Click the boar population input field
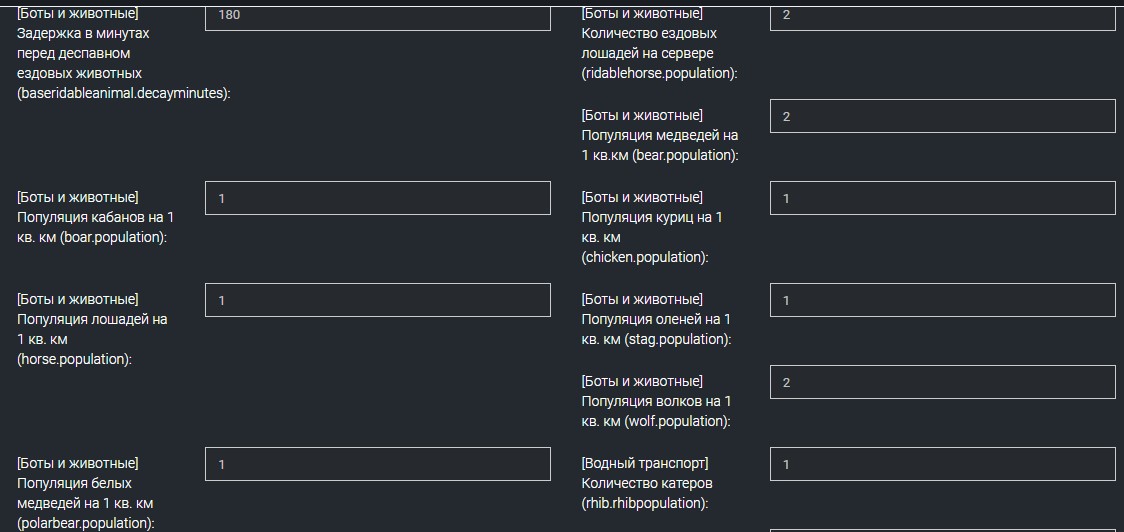Viewport: 1124px width, 532px height. tap(377, 198)
